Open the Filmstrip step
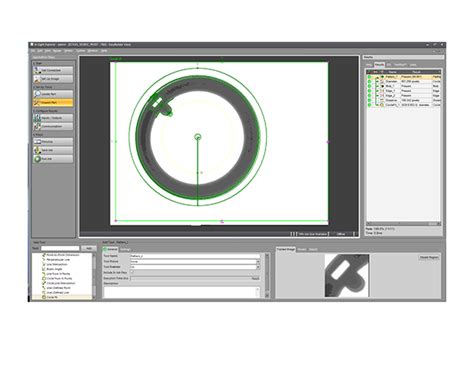 point(53,142)
